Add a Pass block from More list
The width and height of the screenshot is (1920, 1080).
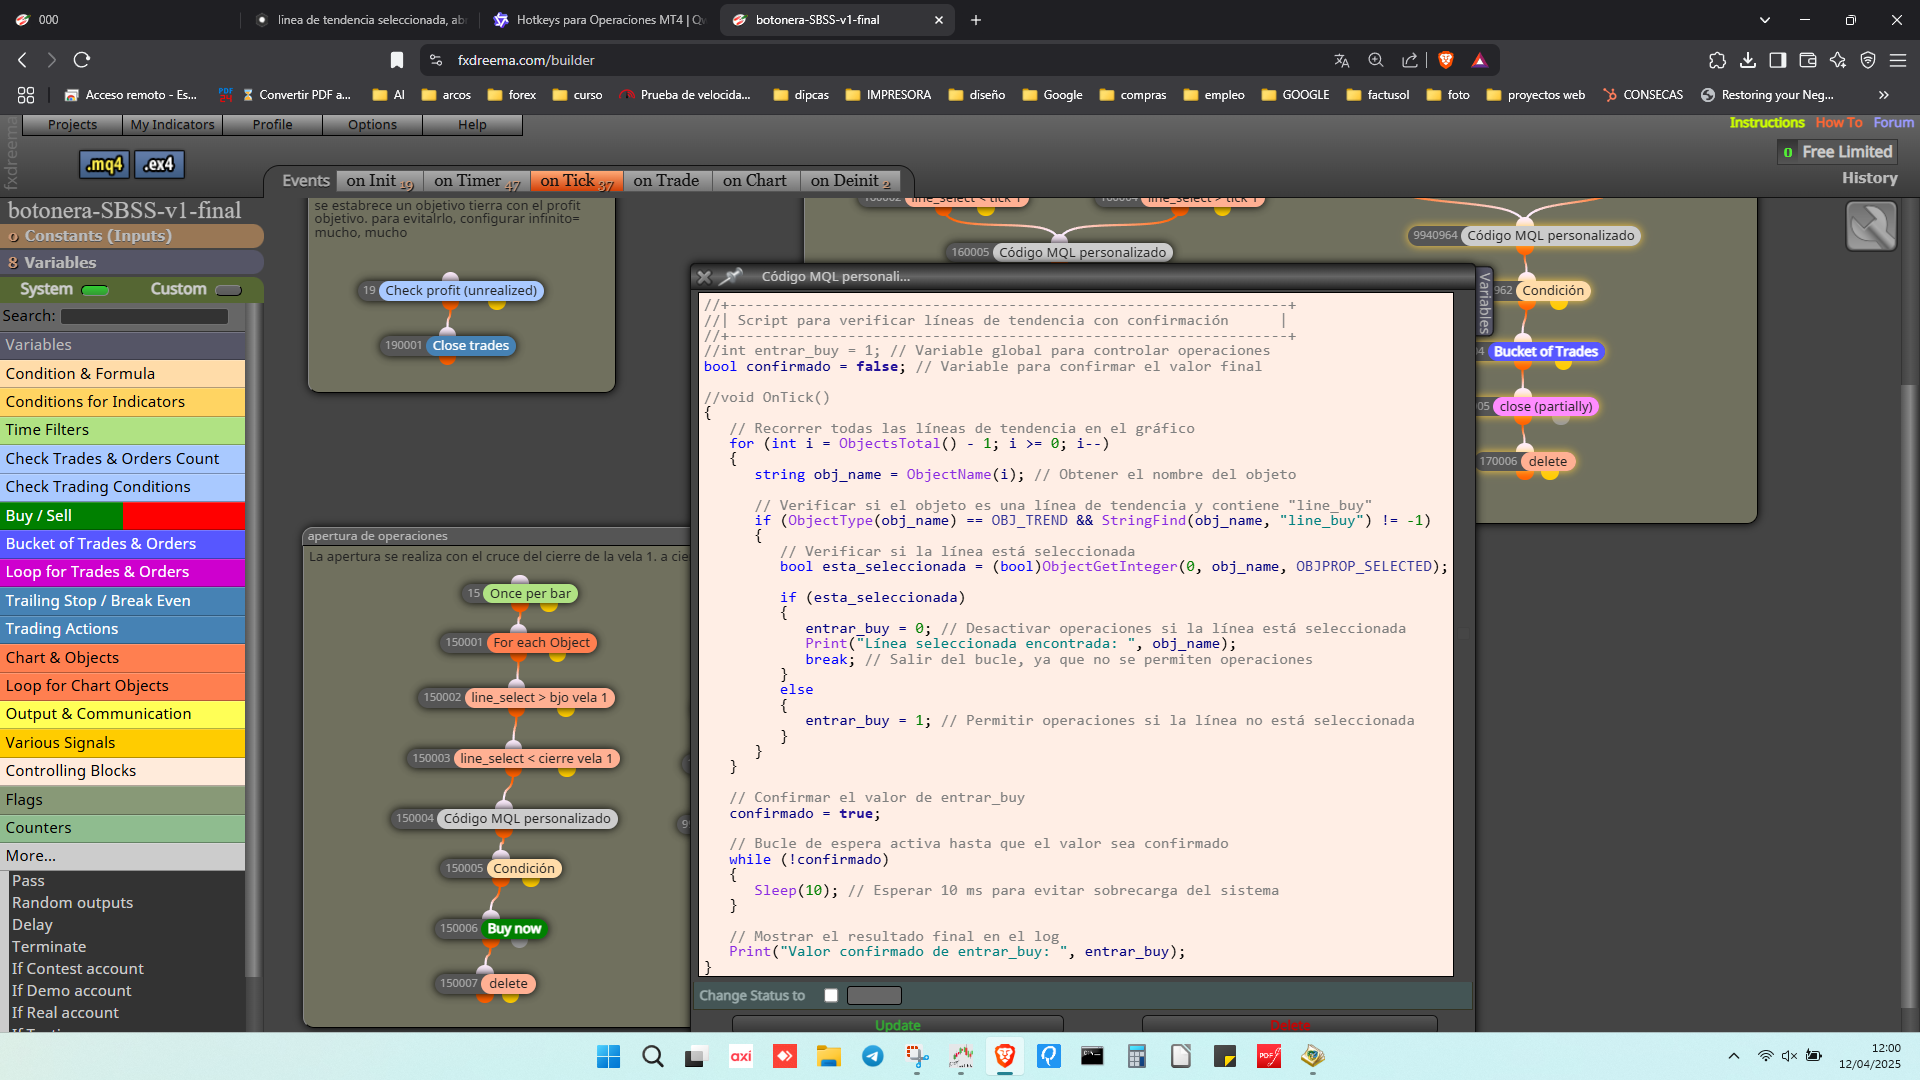[28, 881]
